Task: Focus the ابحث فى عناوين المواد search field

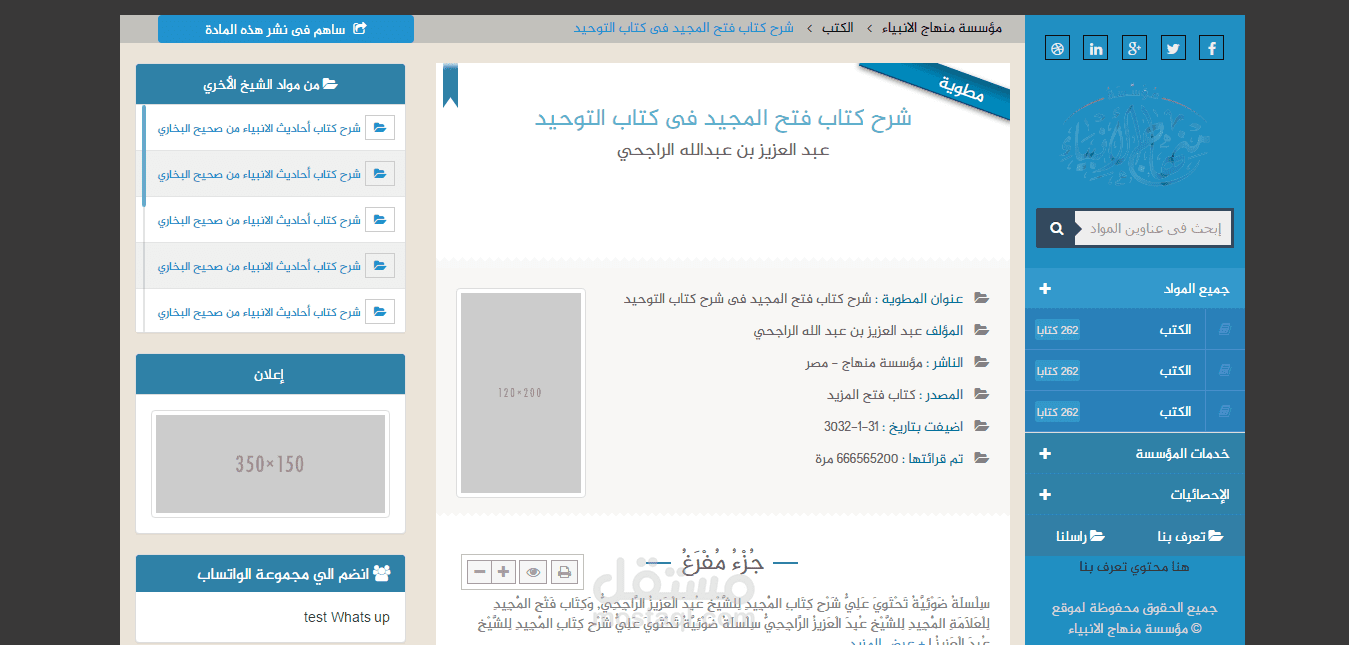Action: tap(1153, 228)
